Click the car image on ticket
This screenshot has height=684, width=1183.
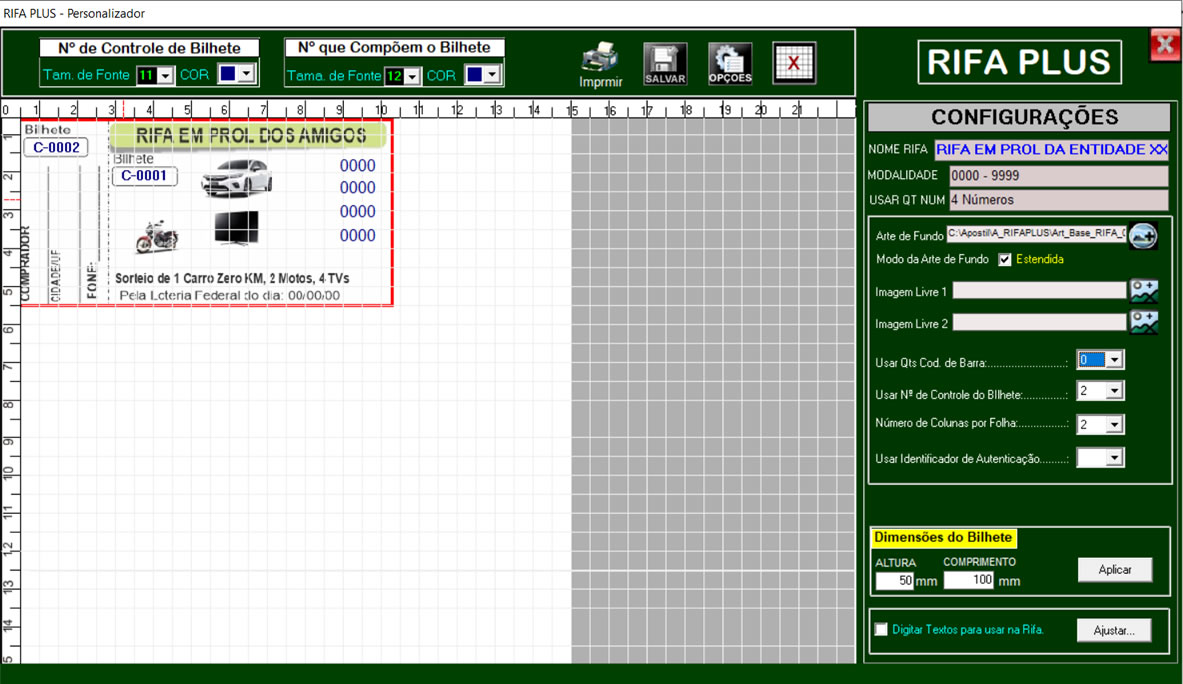(236, 178)
